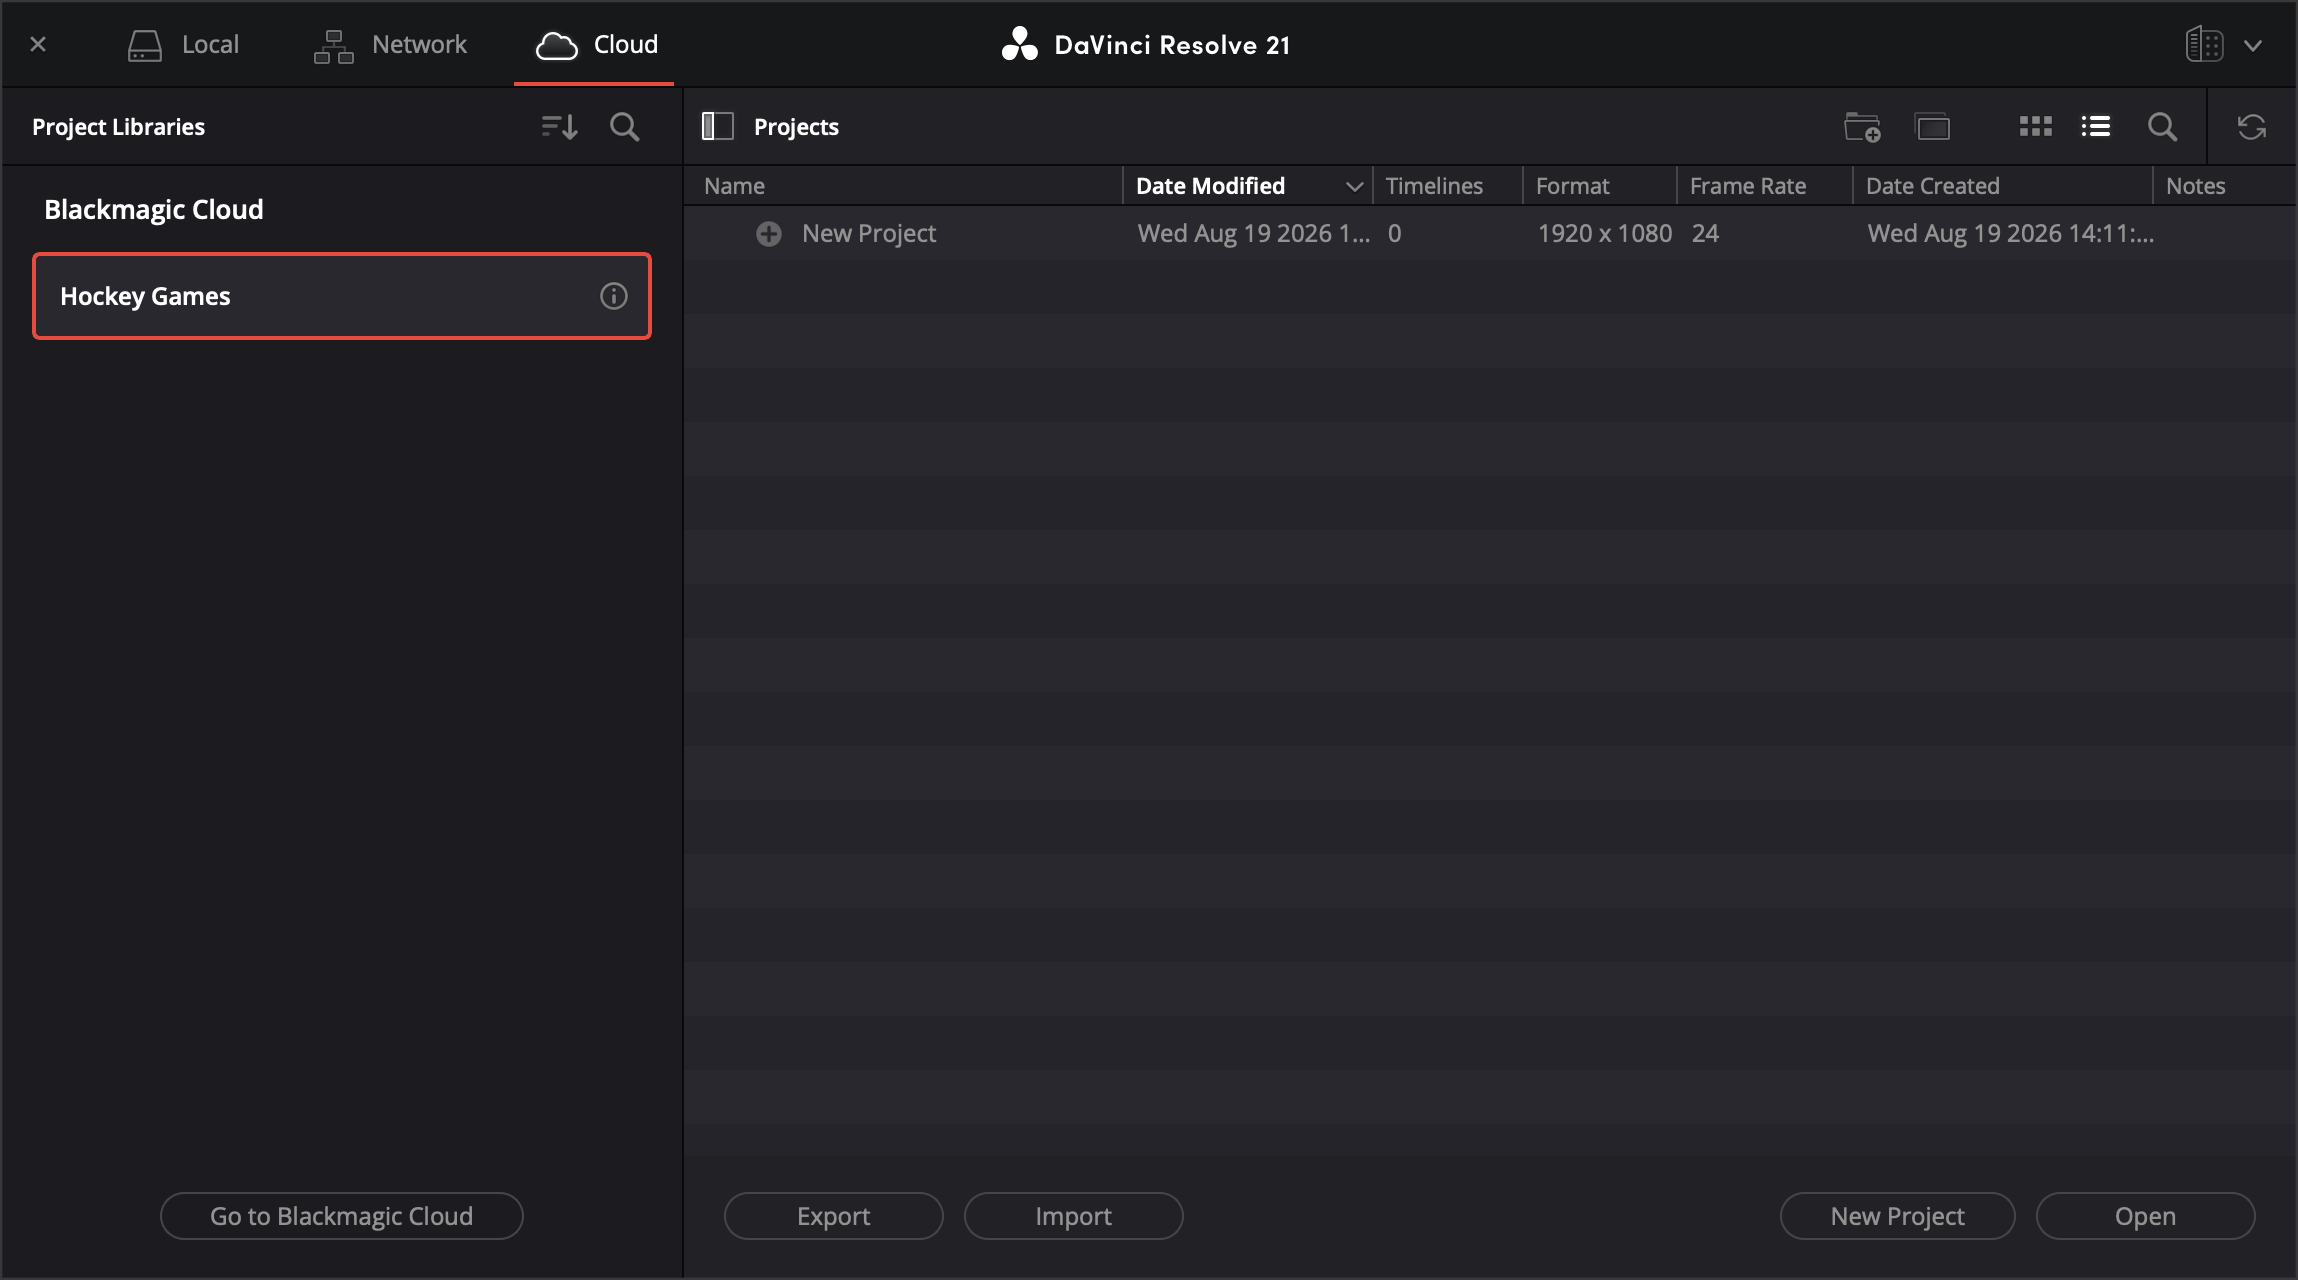The image size is (2298, 1280).
Task: Show info for Hockey Games library
Action: (x=614, y=296)
